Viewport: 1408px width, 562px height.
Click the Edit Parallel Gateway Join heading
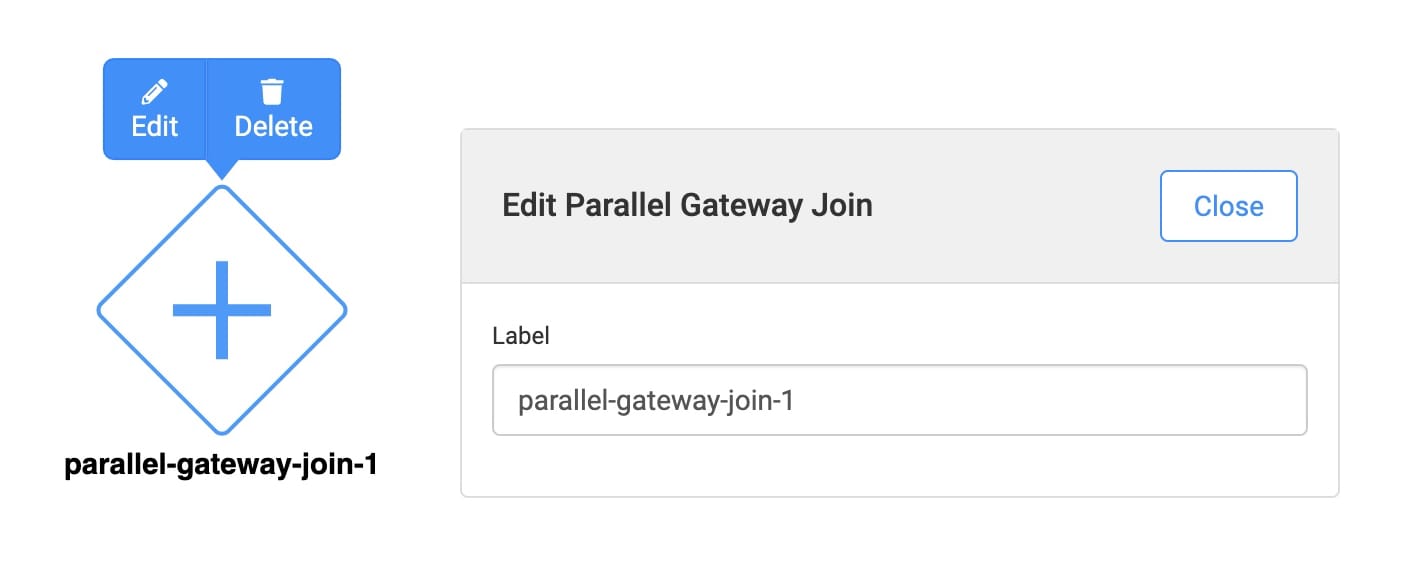click(x=687, y=205)
